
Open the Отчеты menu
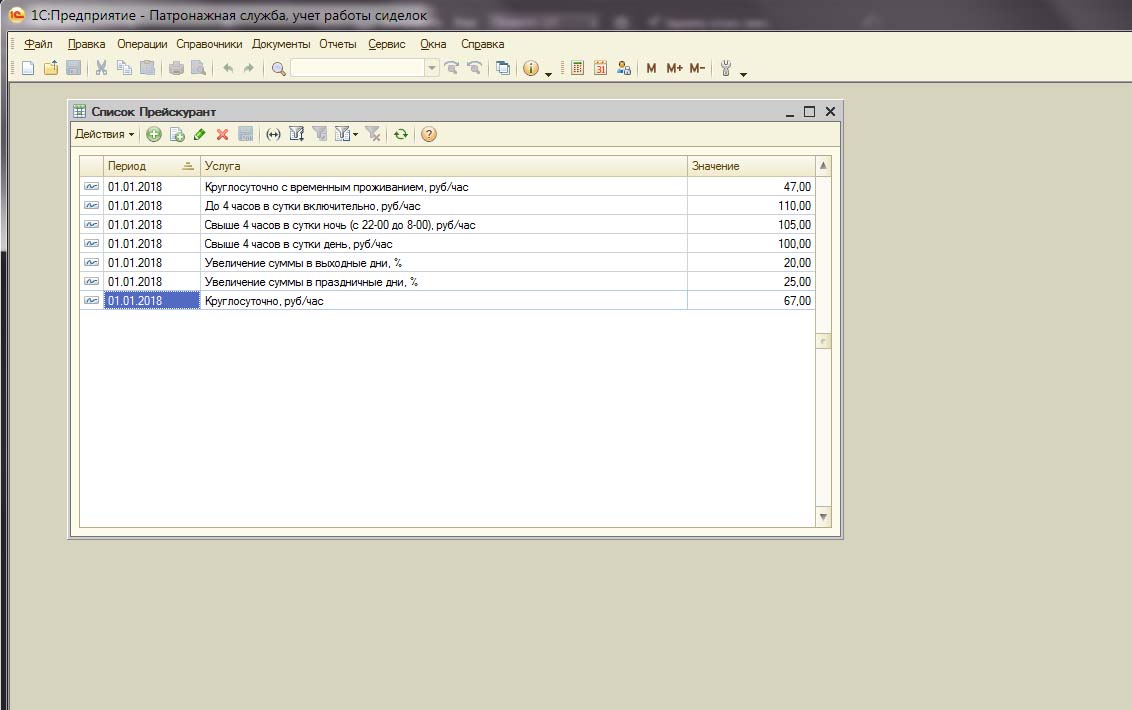338,44
